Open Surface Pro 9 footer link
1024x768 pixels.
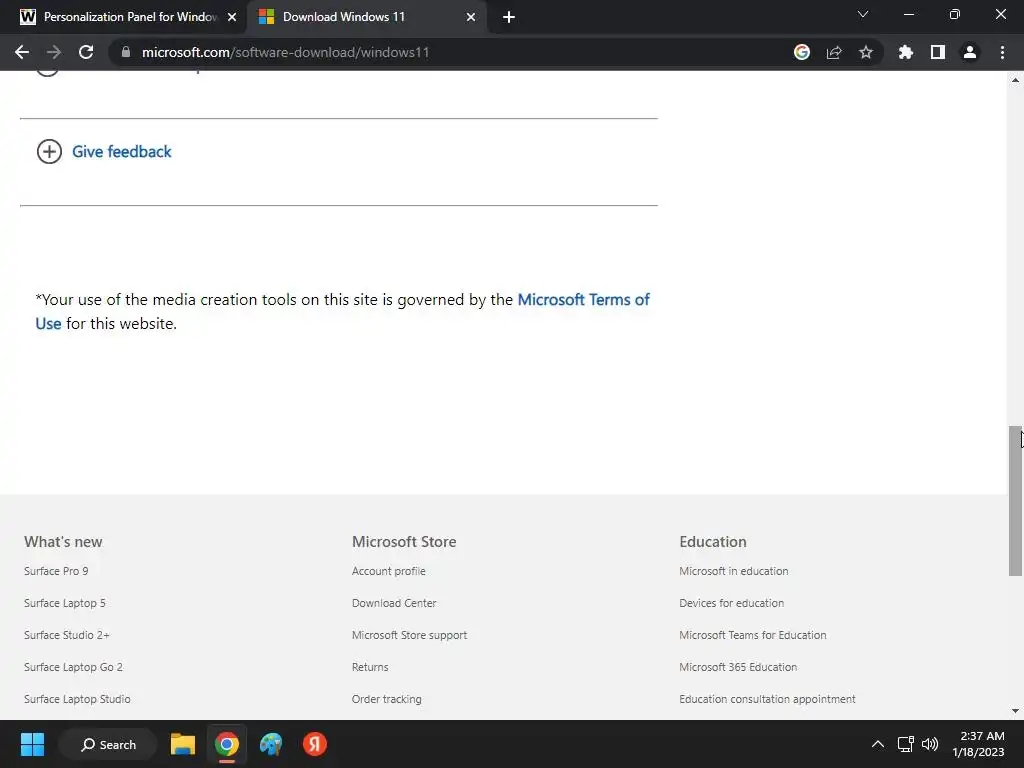click(x=56, y=571)
